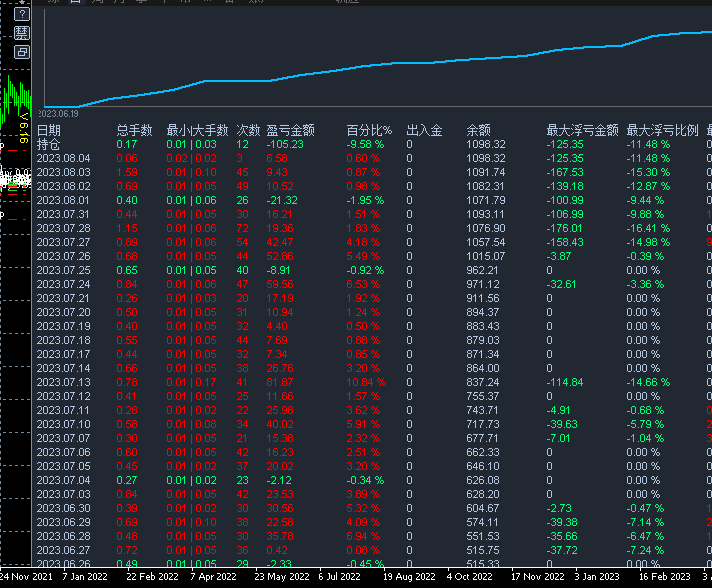Click the 1.59 total lots value

pyautogui.click(x=127, y=173)
